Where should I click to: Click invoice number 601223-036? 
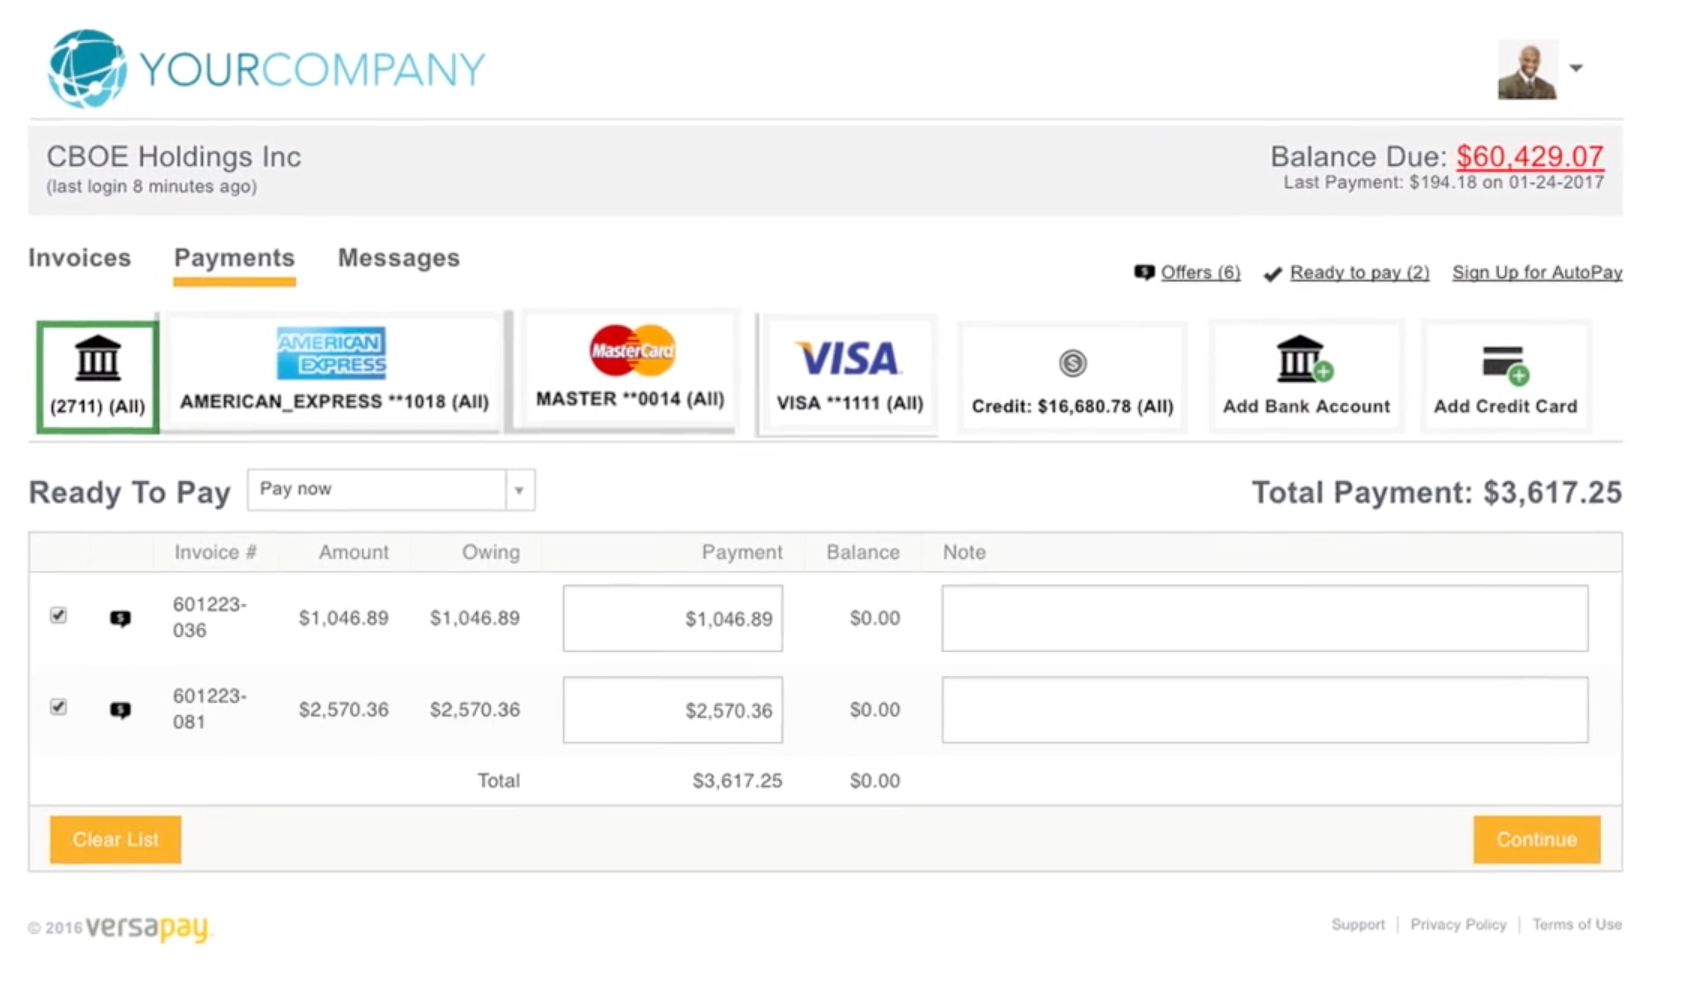pos(209,617)
